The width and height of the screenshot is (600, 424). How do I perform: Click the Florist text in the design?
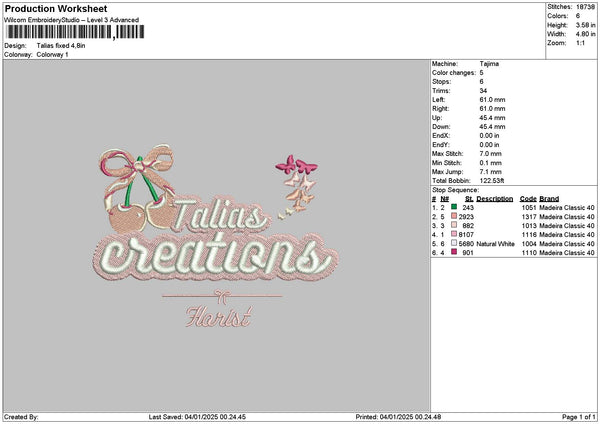click(x=217, y=320)
